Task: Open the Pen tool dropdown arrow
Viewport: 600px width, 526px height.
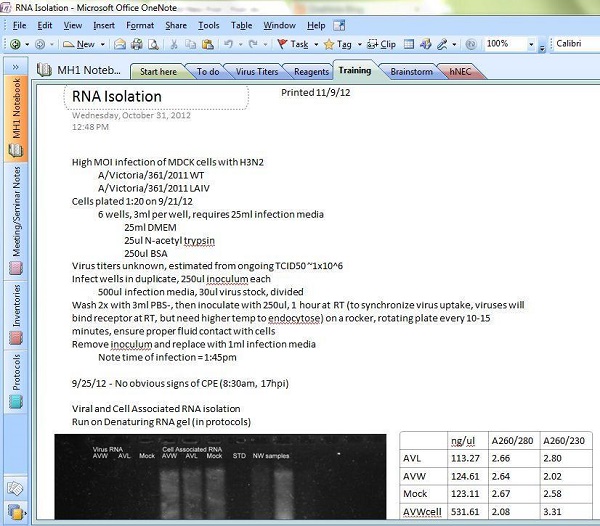Action: (x=454, y=44)
